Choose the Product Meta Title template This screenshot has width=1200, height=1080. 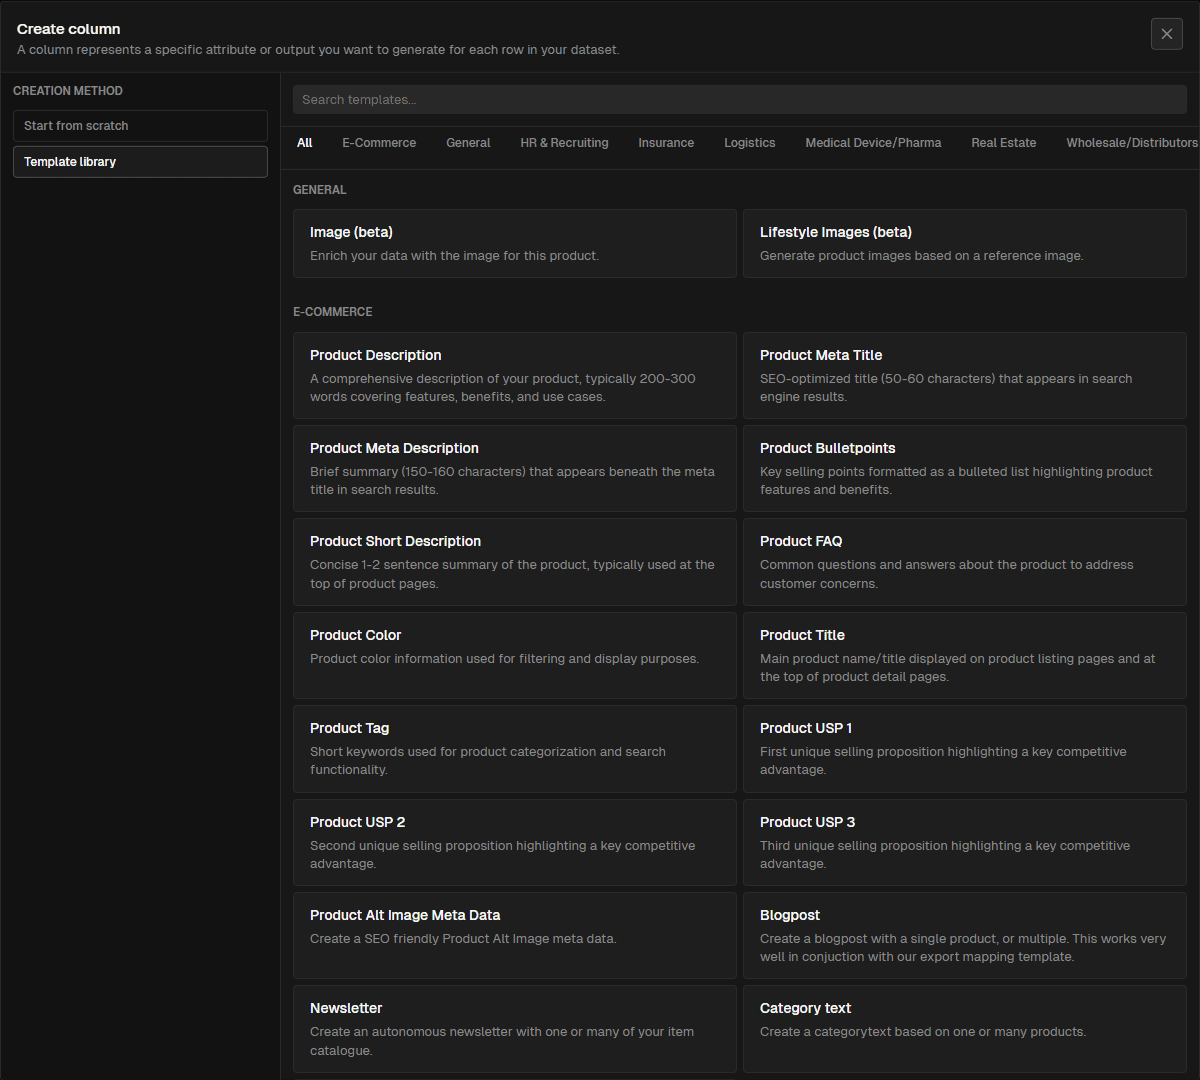(x=964, y=375)
